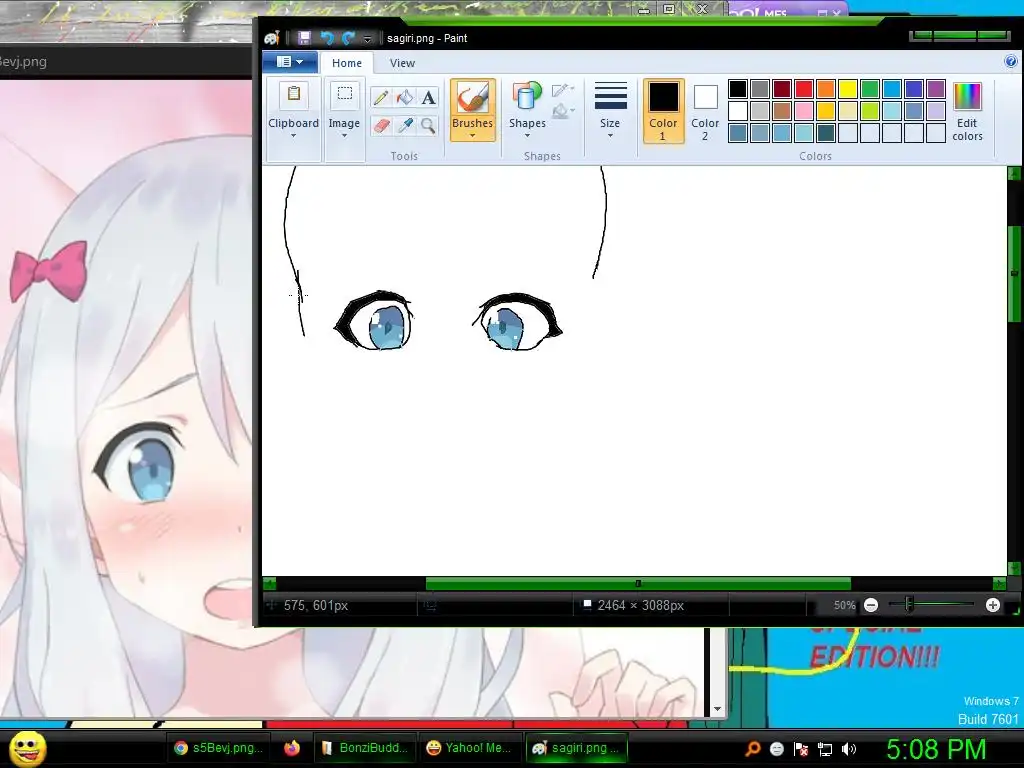
Task: Open Firefox from the taskbar
Action: click(x=292, y=748)
